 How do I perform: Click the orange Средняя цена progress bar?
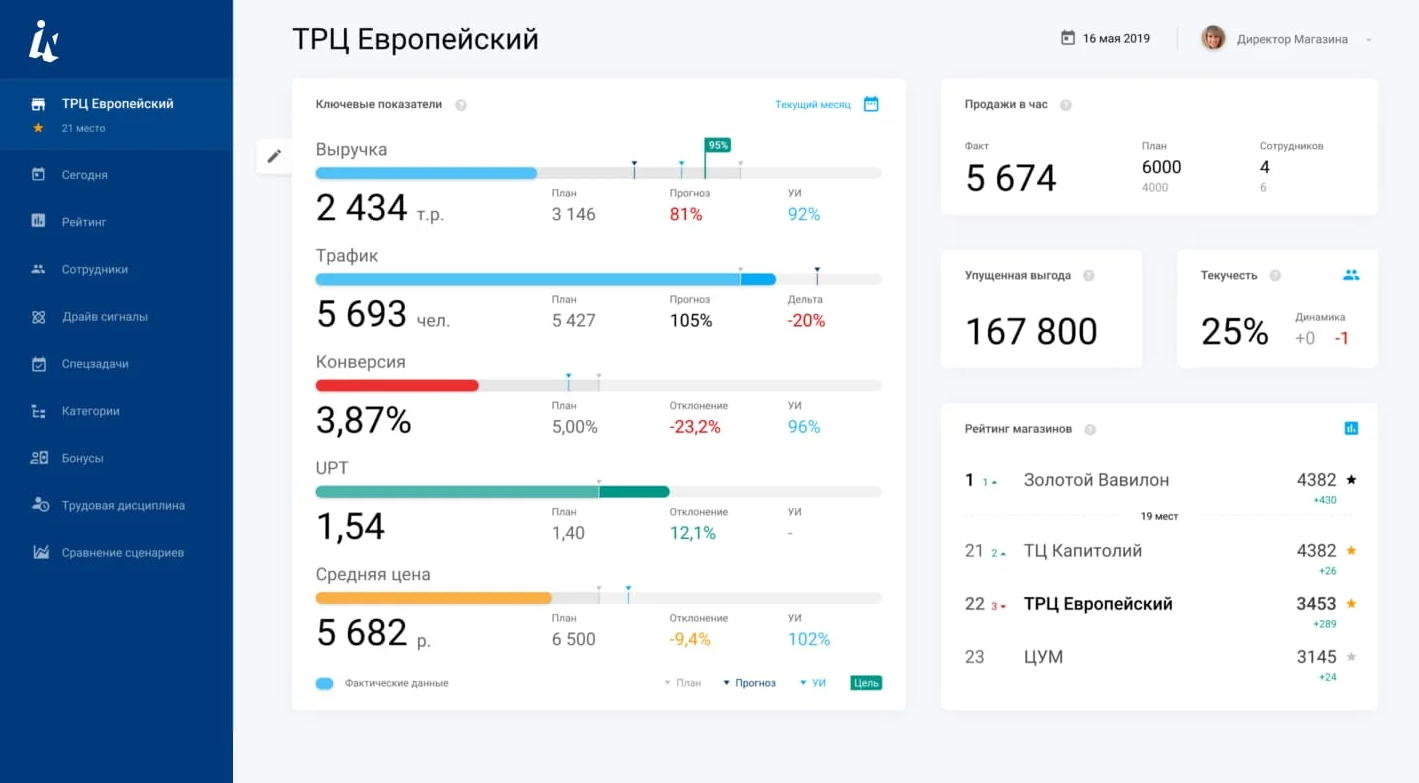click(433, 598)
